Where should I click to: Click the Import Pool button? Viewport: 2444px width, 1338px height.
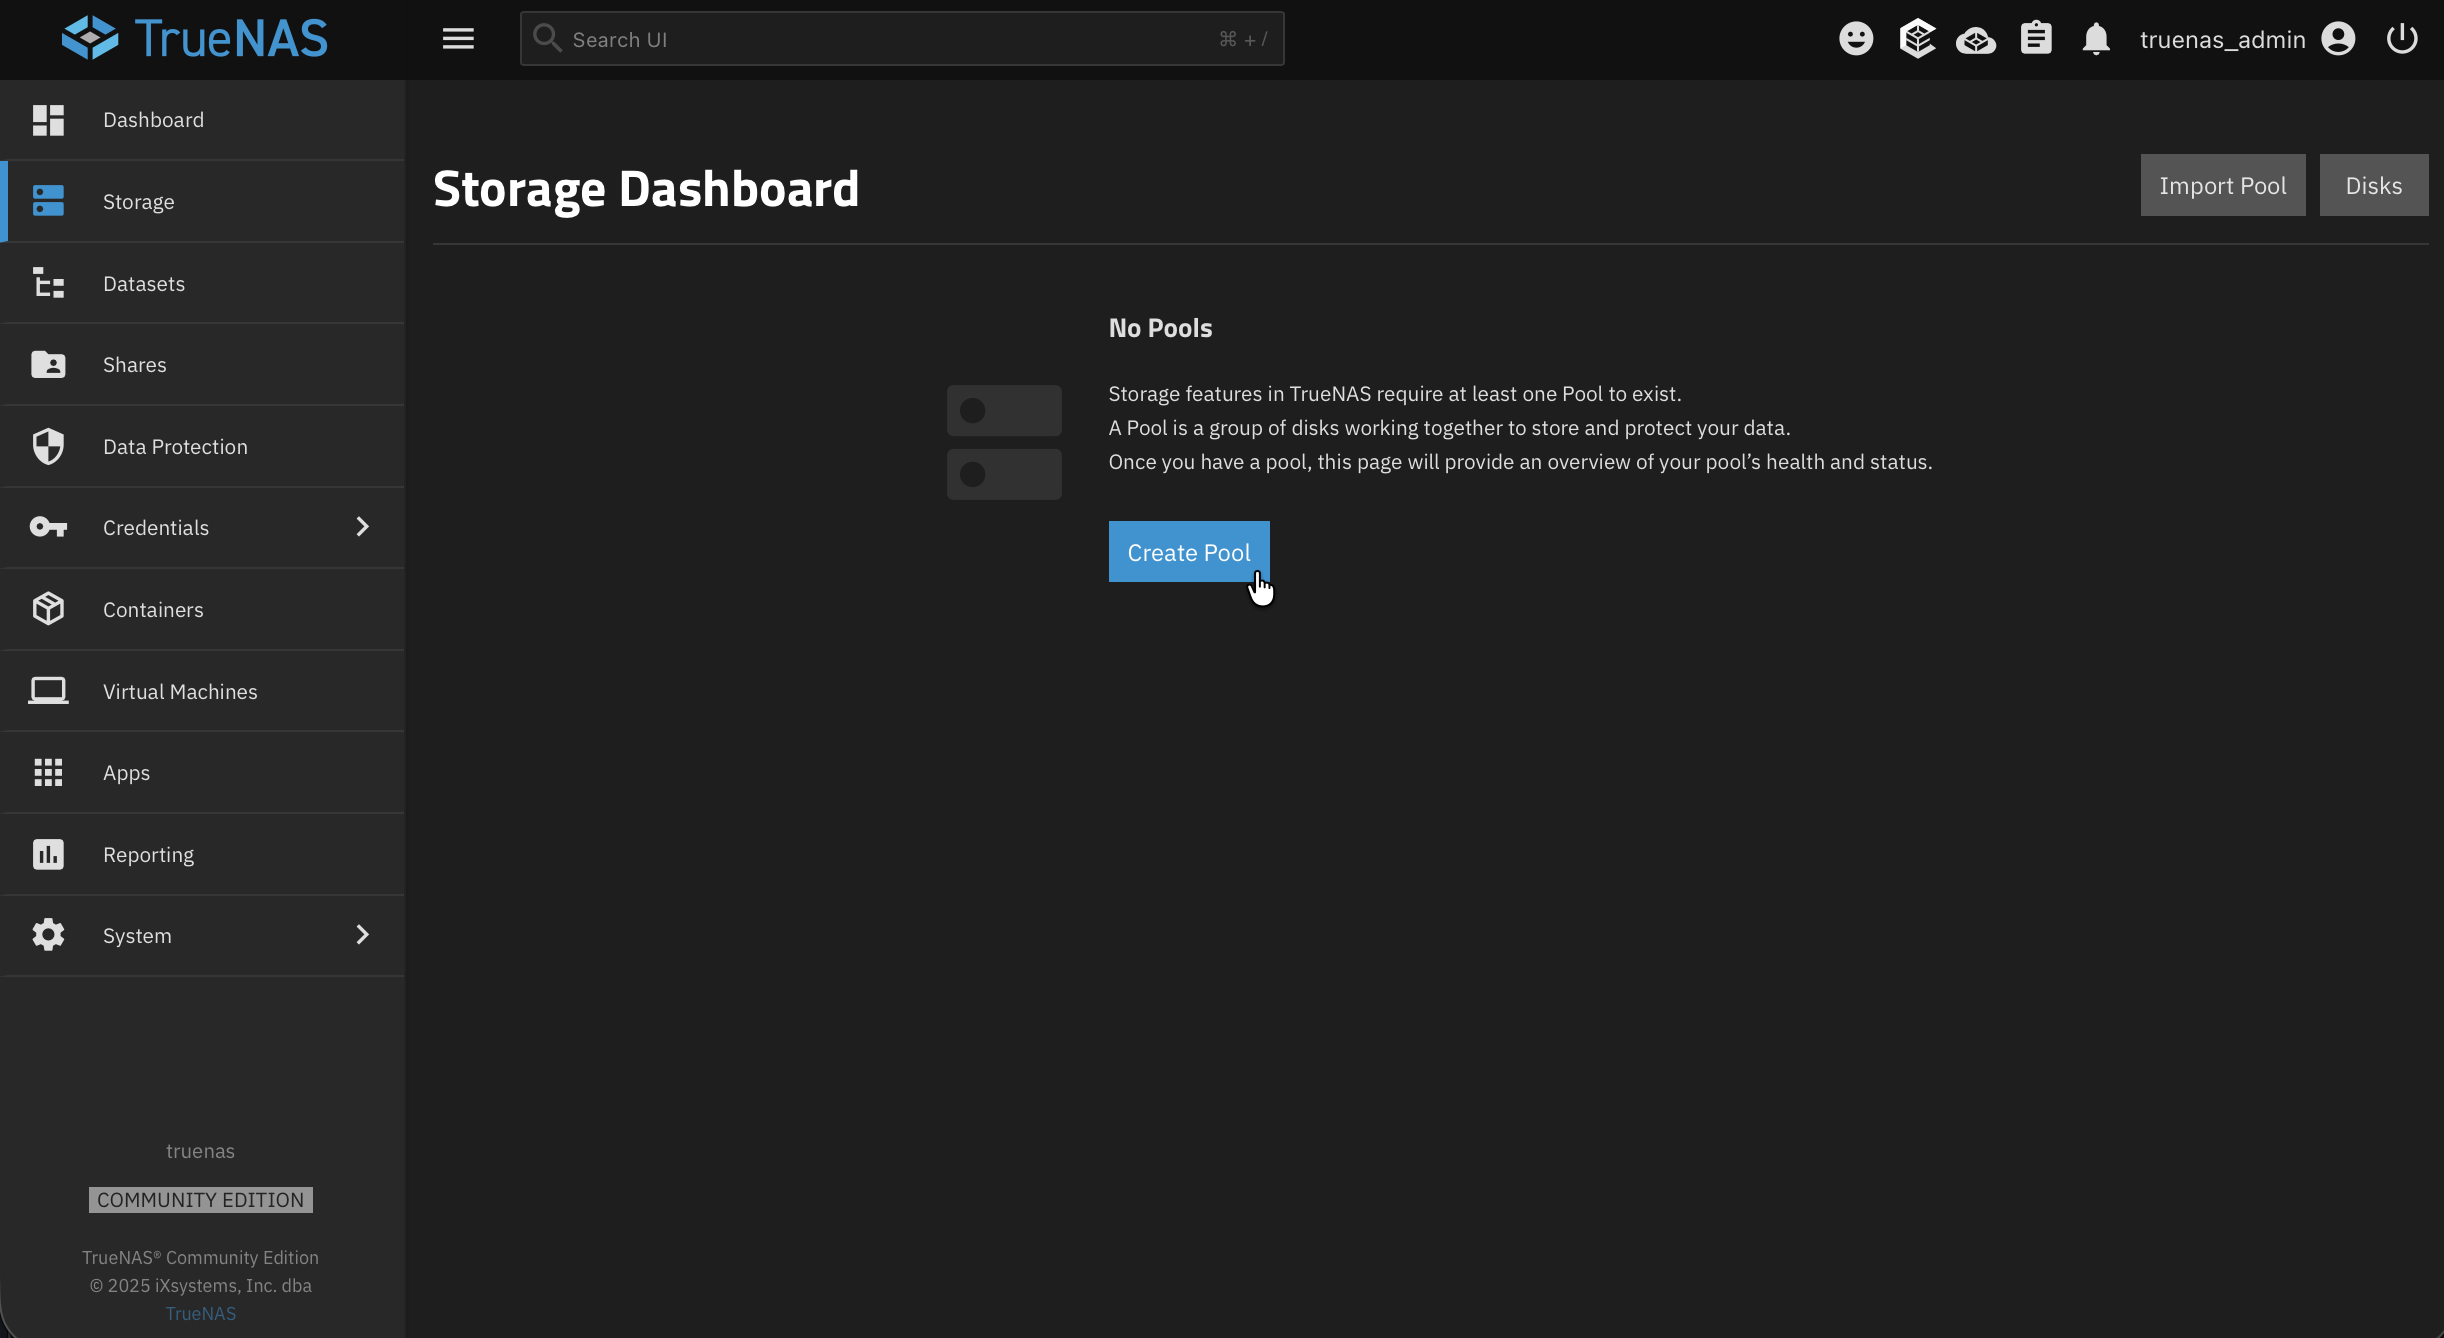2222,185
